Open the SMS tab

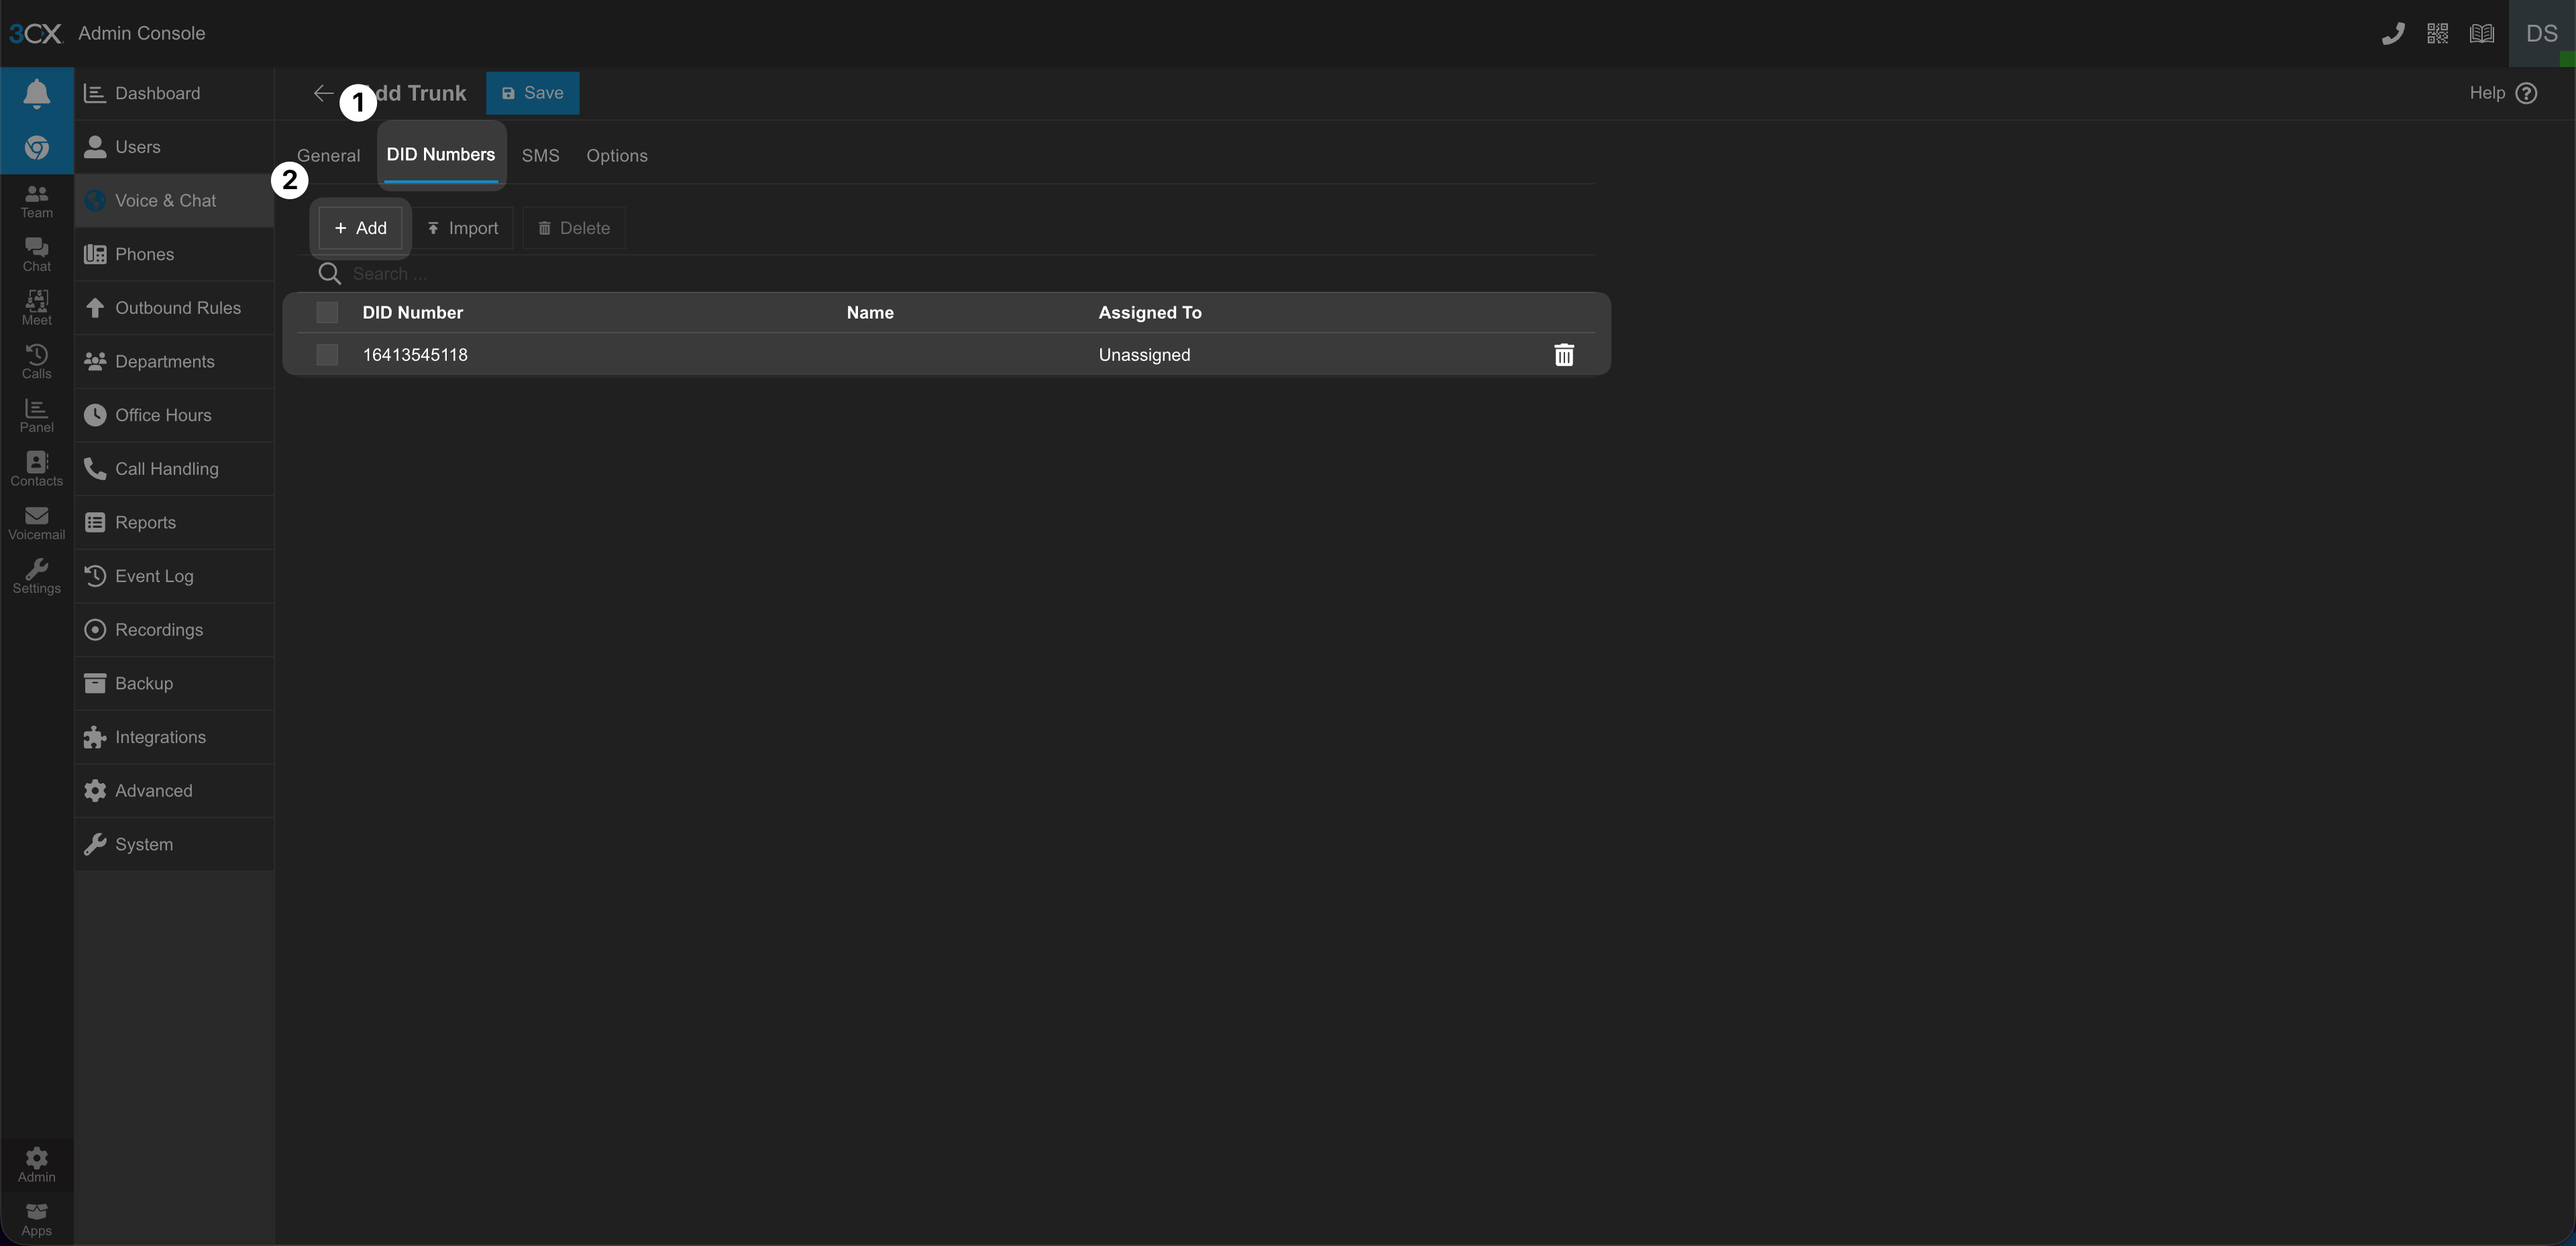click(x=540, y=156)
